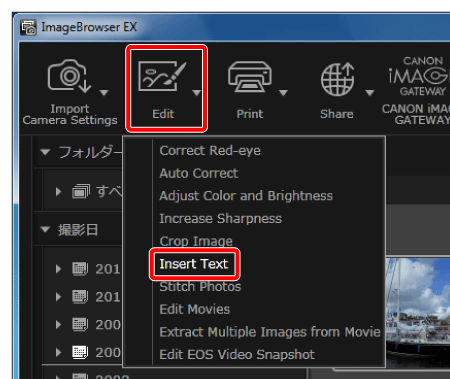Viewport: 450px width, 379px height.
Task: Expand the second 201 date entry
Action: pyautogui.click(x=59, y=297)
